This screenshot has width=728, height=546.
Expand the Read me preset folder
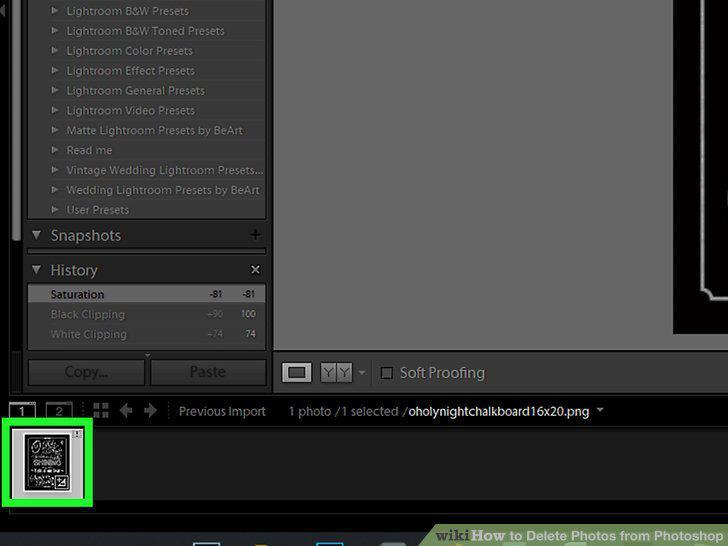(55, 150)
